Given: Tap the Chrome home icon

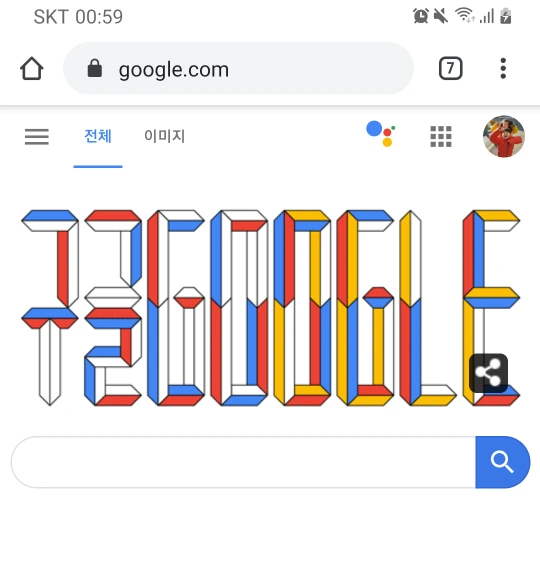Looking at the screenshot, I should point(32,68).
